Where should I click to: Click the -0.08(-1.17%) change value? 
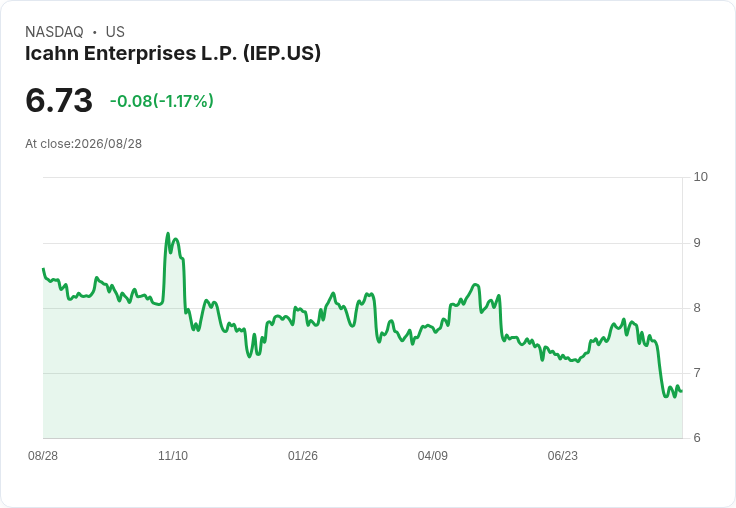click(161, 101)
